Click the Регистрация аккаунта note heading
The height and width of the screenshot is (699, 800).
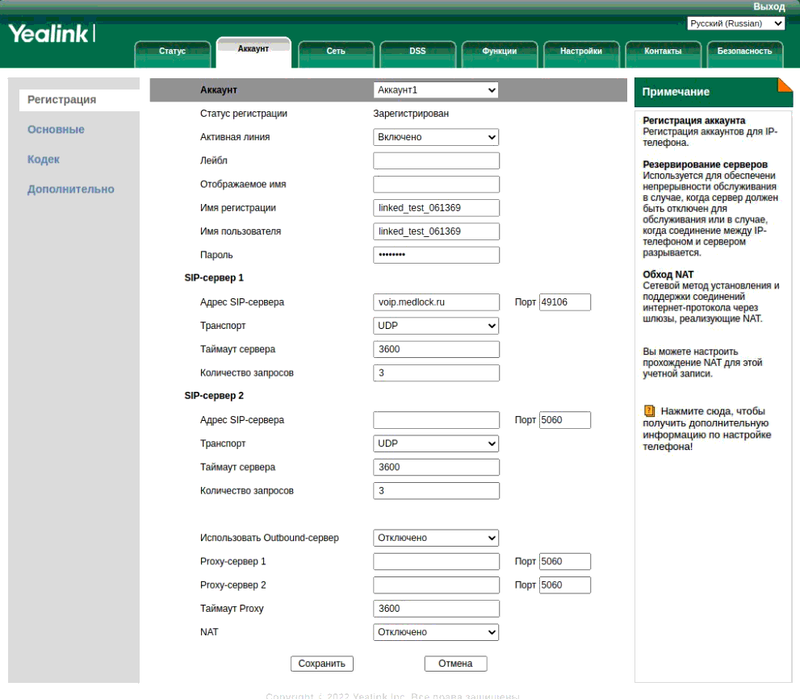click(694, 120)
